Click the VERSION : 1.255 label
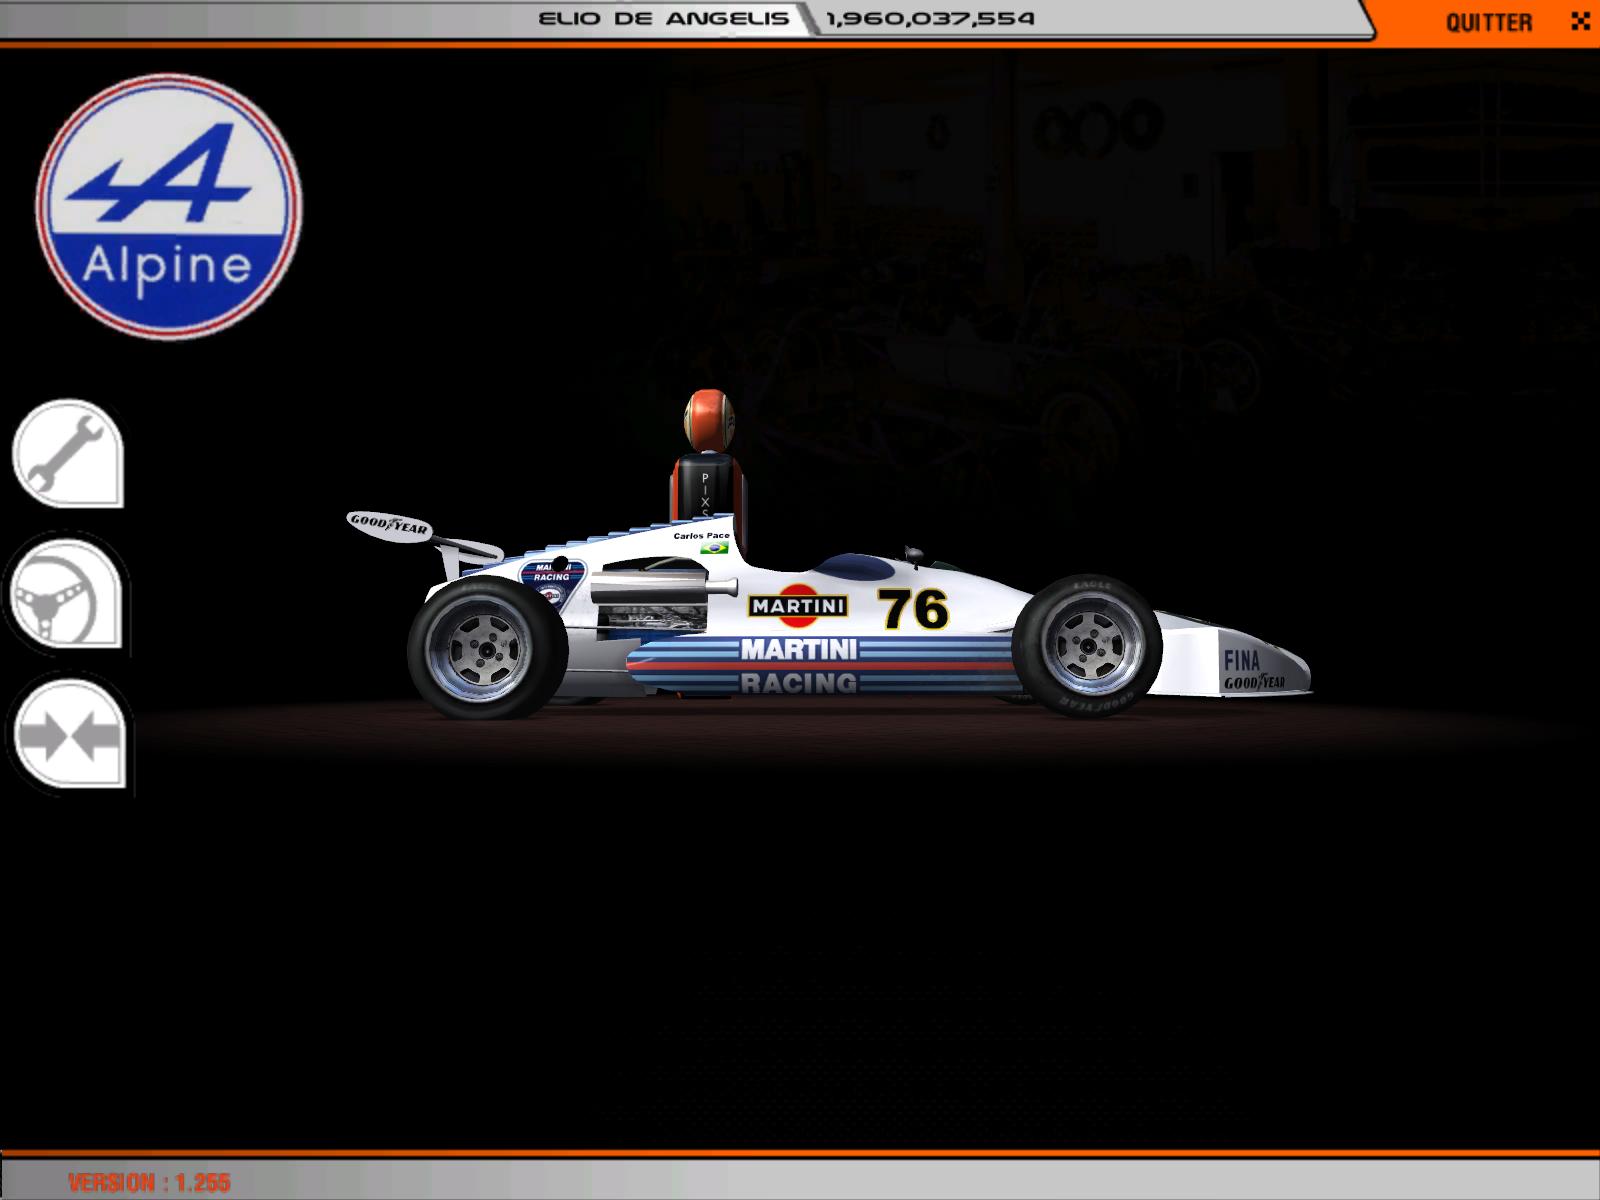 click(149, 1182)
